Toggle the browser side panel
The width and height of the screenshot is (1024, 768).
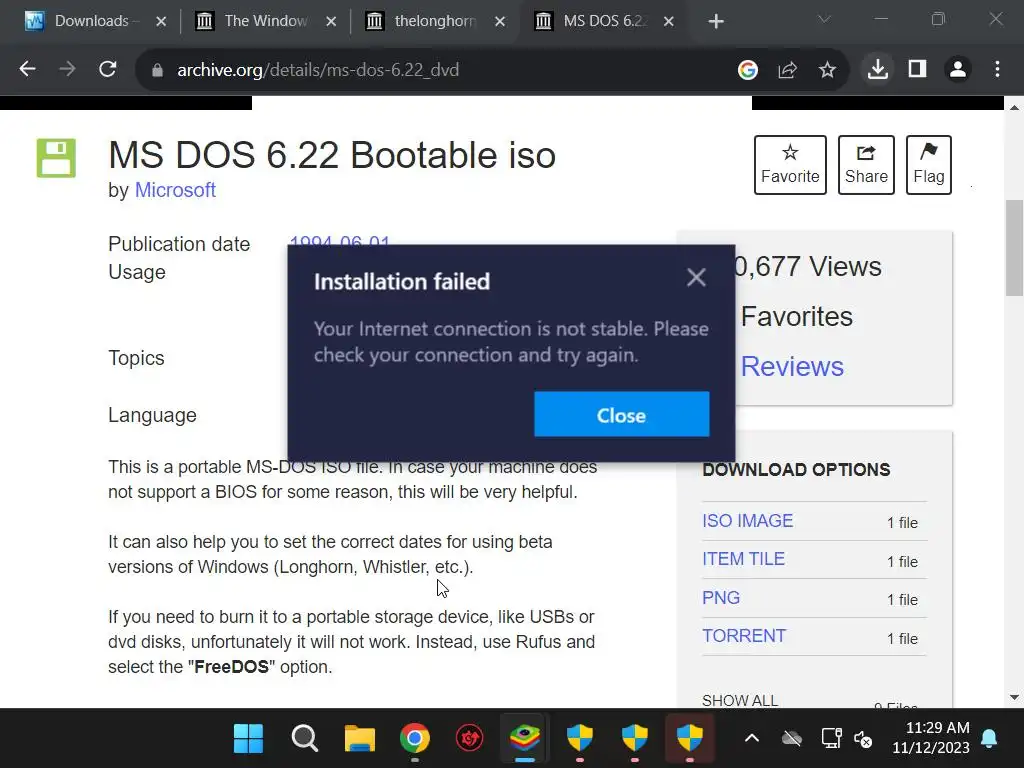(x=918, y=69)
